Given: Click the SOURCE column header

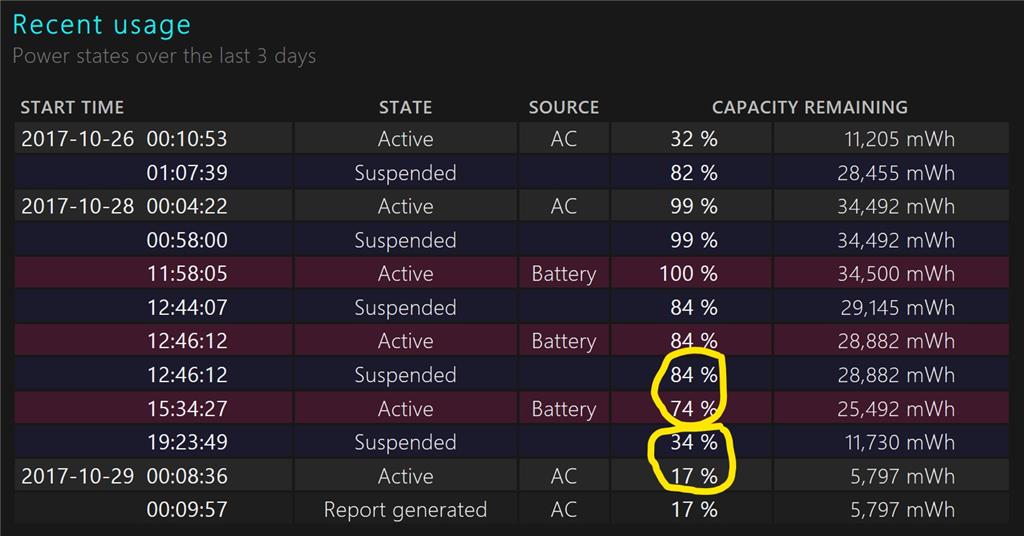Looking at the screenshot, I should click(x=564, y=107).
